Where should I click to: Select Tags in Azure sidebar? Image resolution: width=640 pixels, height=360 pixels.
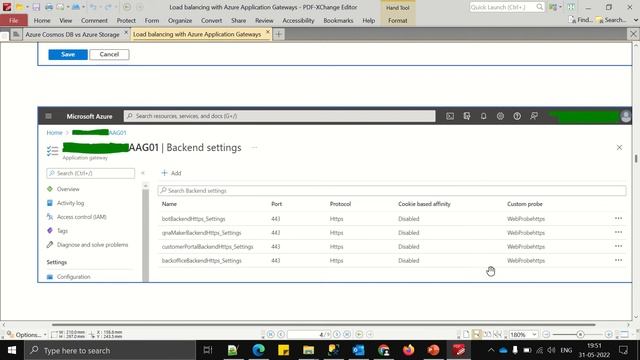[62, 231]
